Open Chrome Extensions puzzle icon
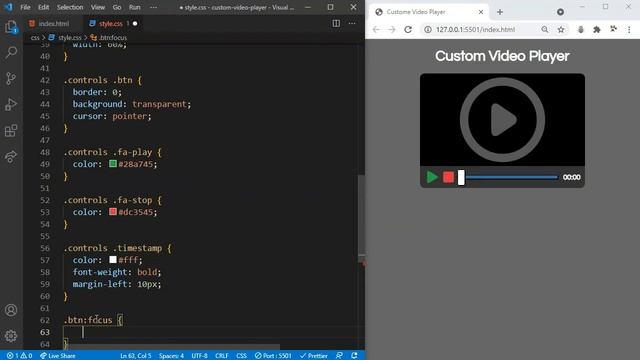 pos(597,29)
